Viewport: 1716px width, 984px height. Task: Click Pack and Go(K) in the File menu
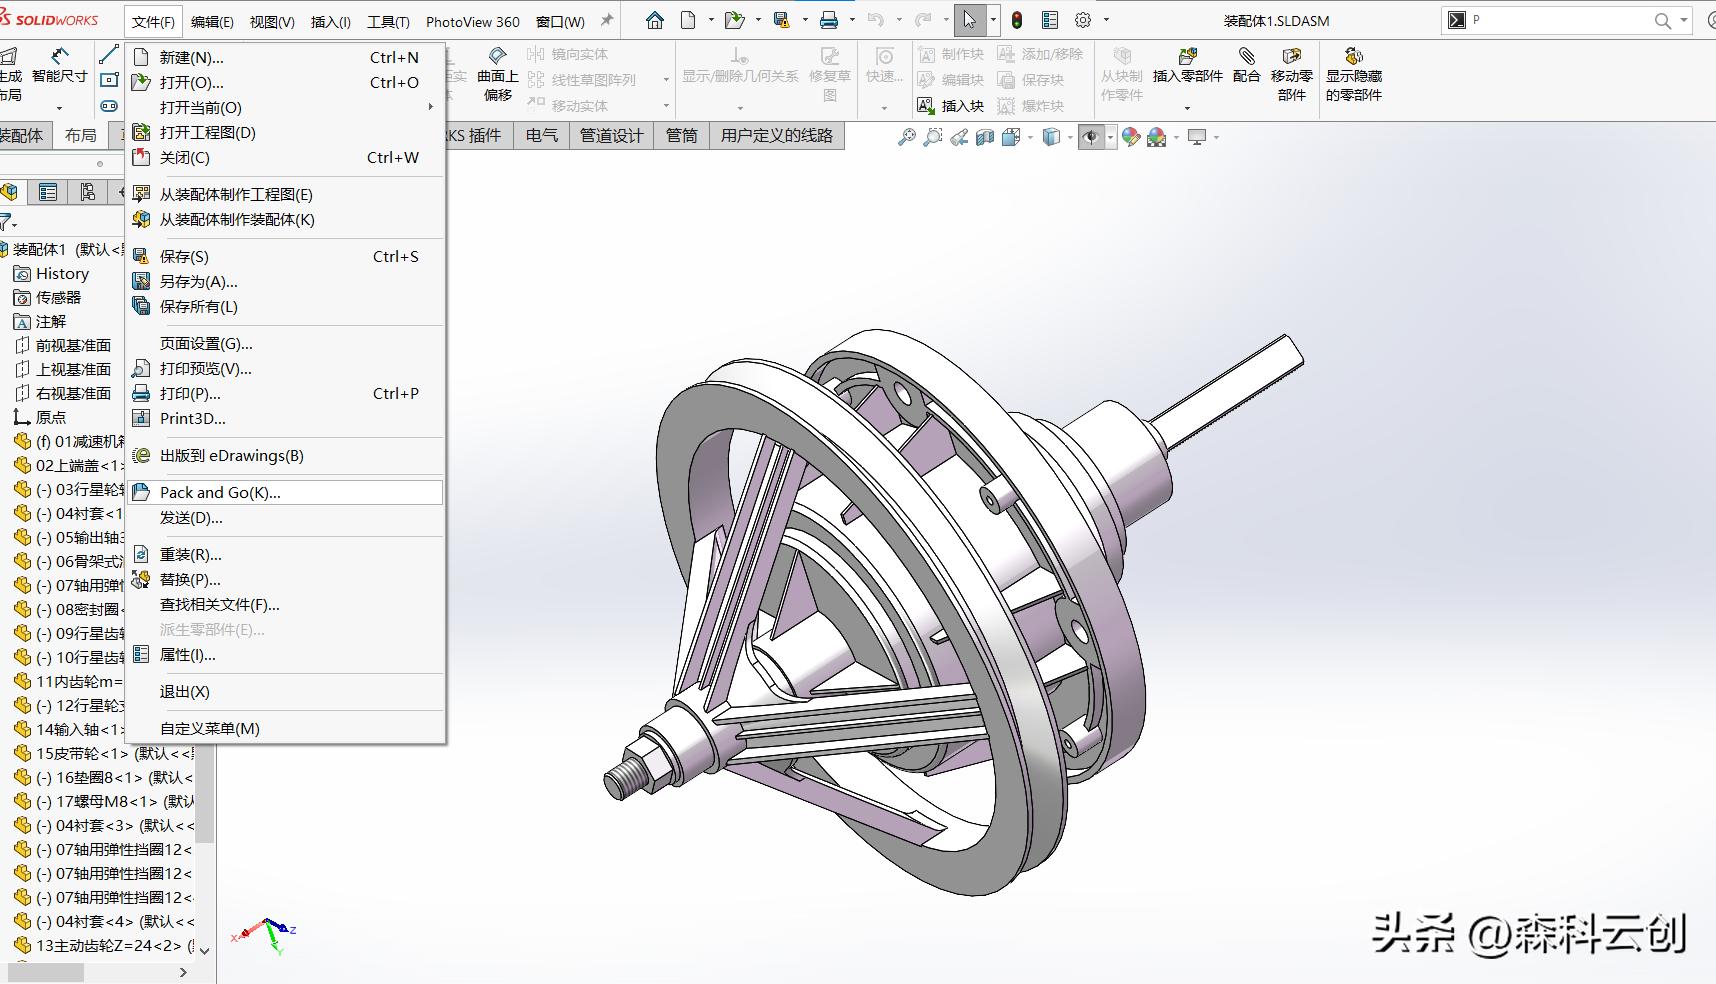click(x=220, y=492)
